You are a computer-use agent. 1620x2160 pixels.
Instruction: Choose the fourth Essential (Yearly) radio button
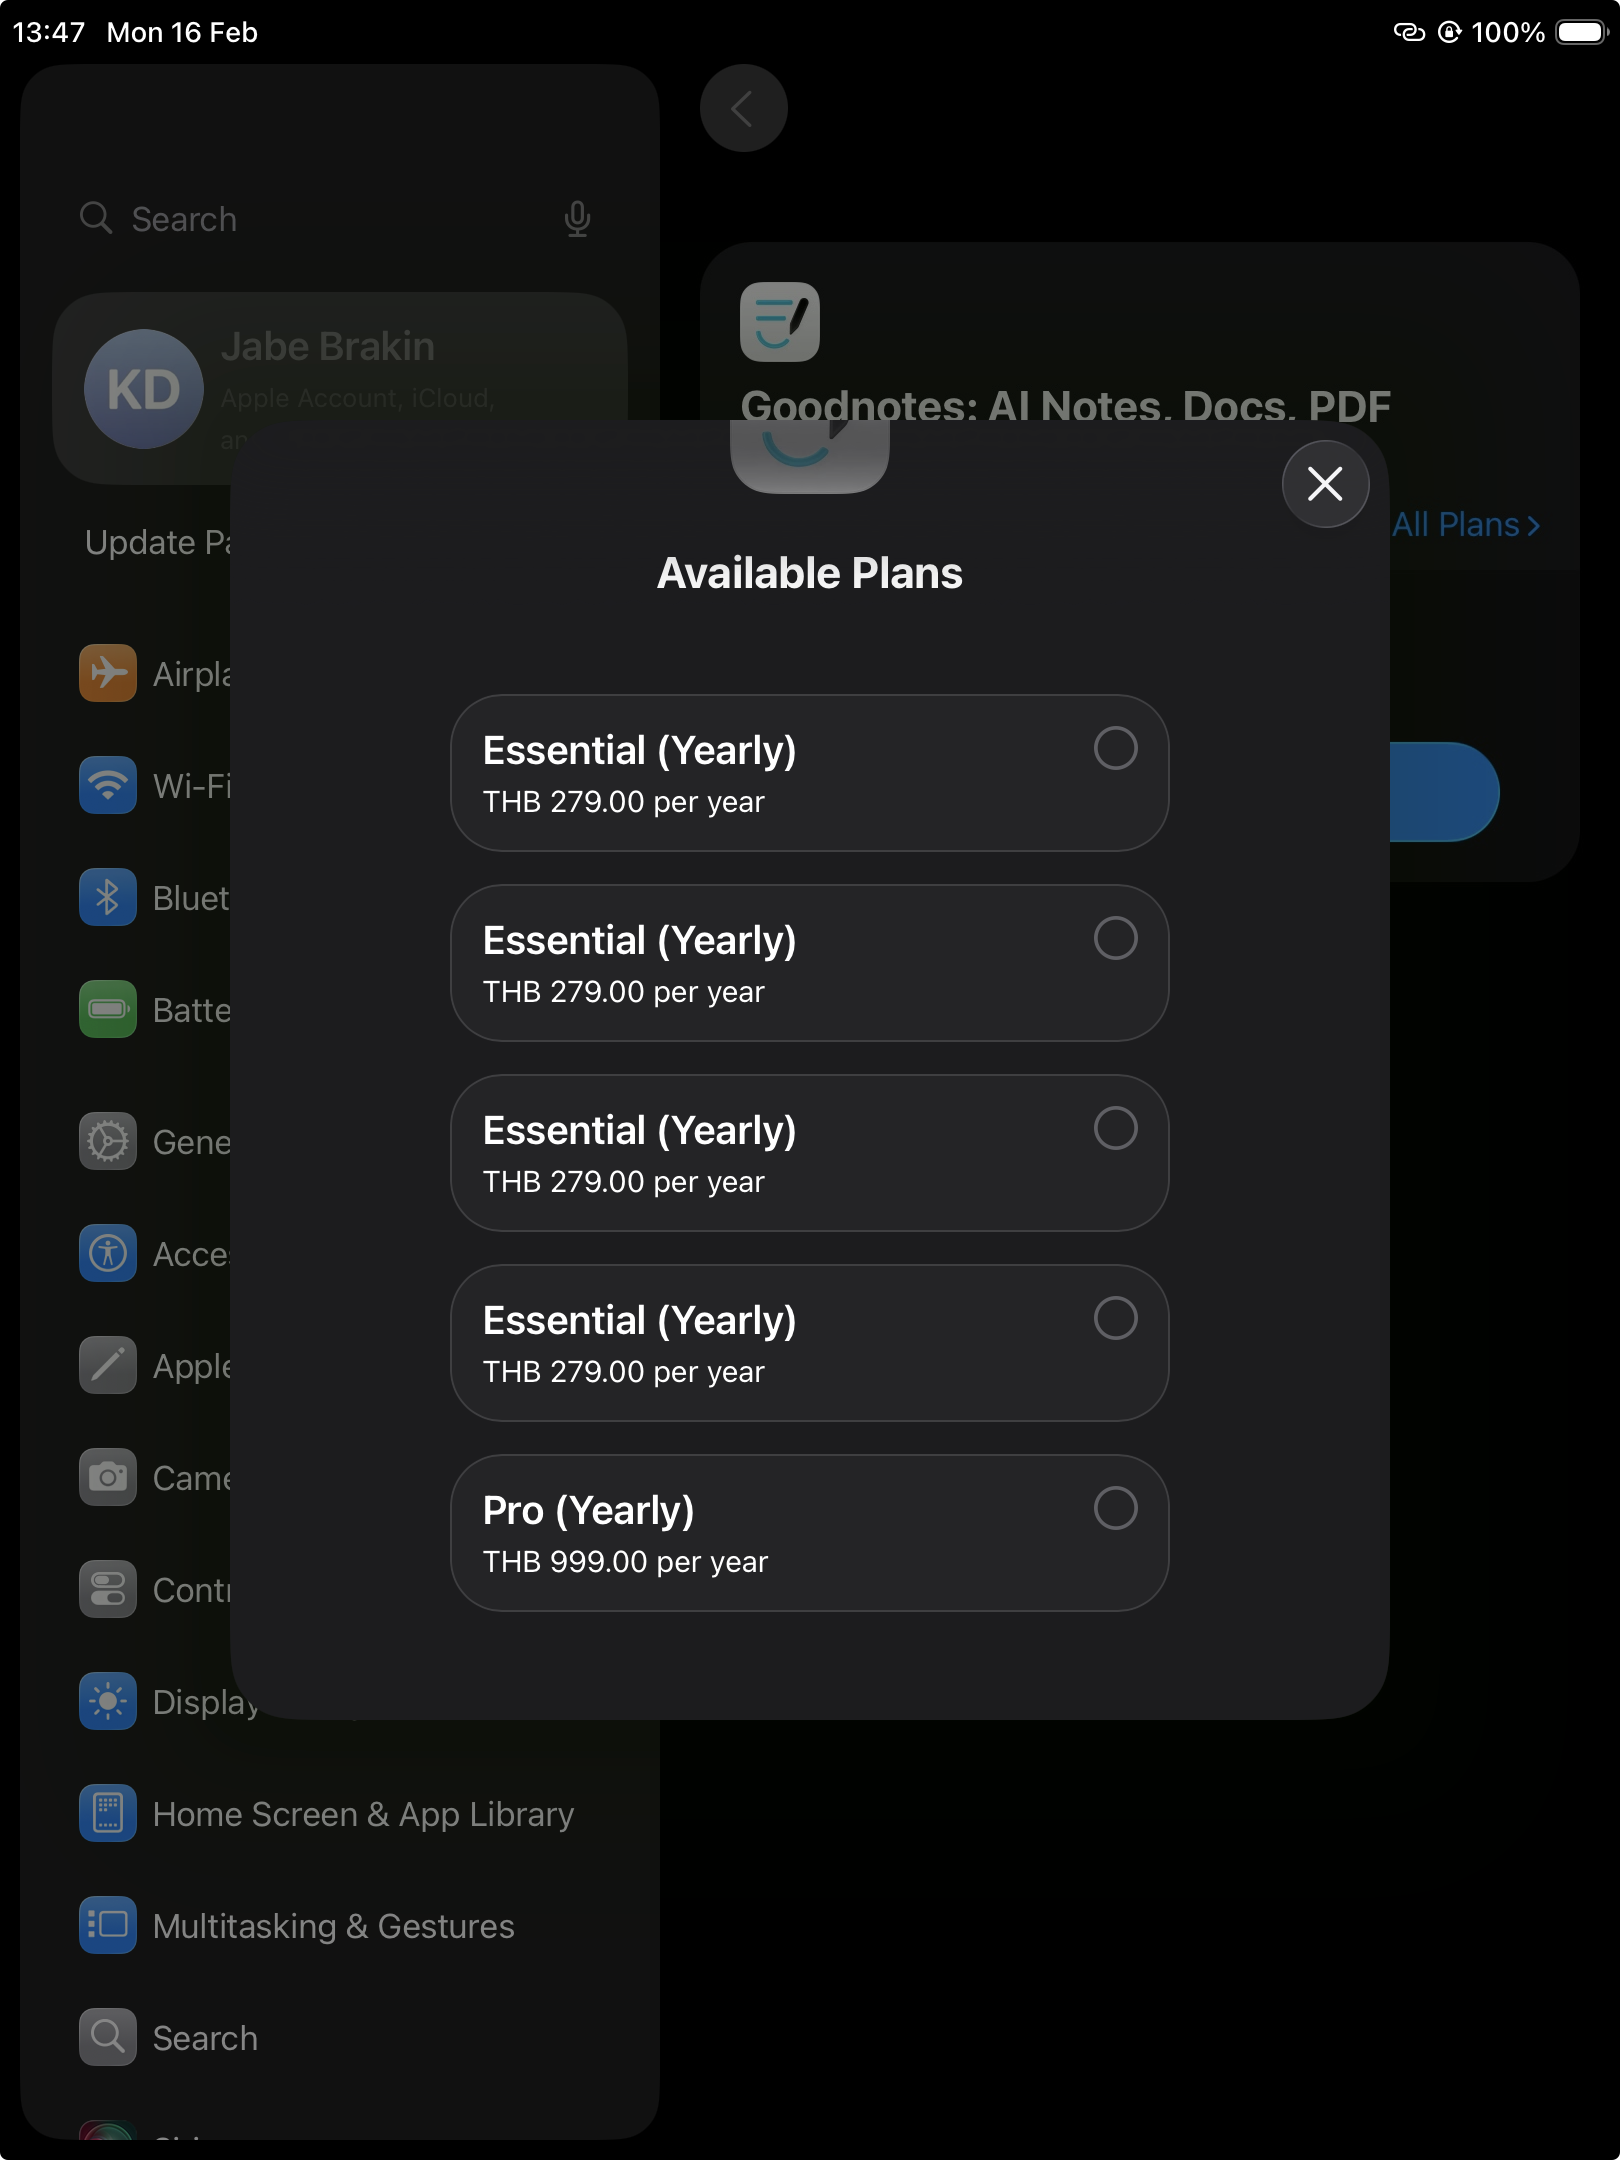point(1115,1318)
